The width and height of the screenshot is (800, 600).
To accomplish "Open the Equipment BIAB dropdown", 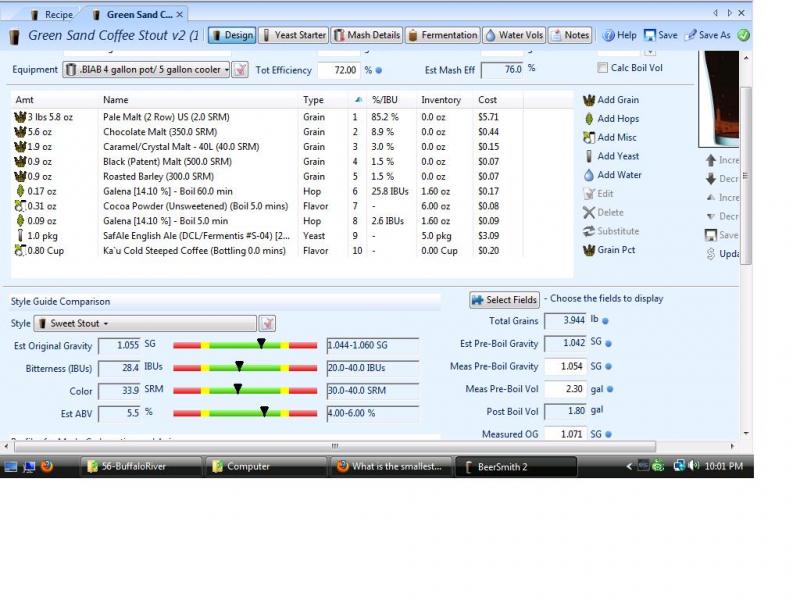I will click(x=147, y=69).
